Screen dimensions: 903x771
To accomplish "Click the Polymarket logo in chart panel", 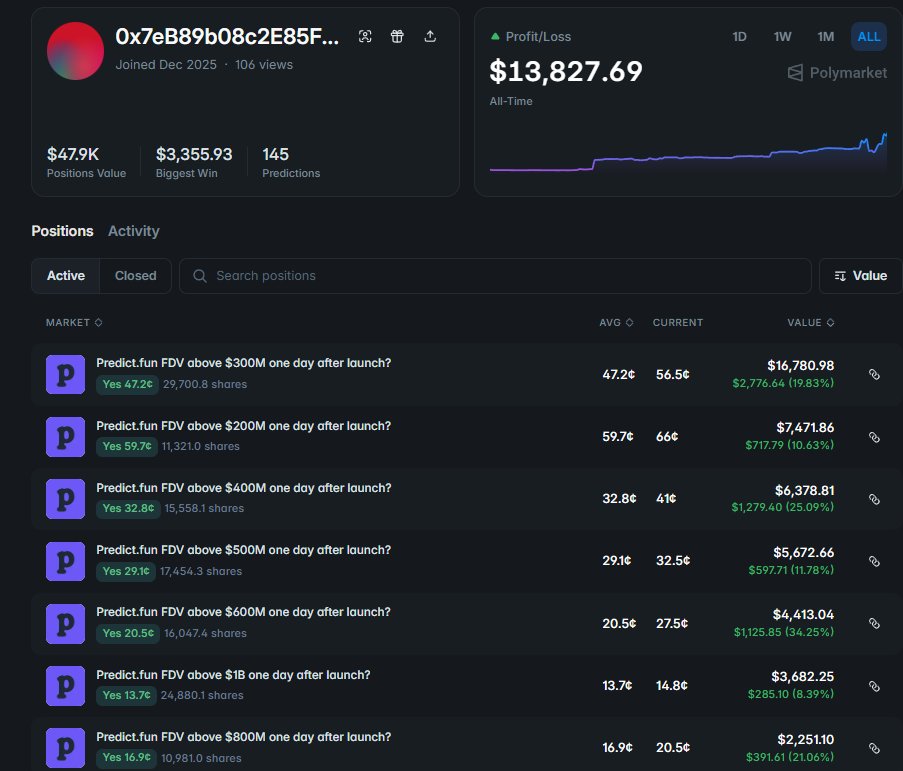I will [837, 73].
